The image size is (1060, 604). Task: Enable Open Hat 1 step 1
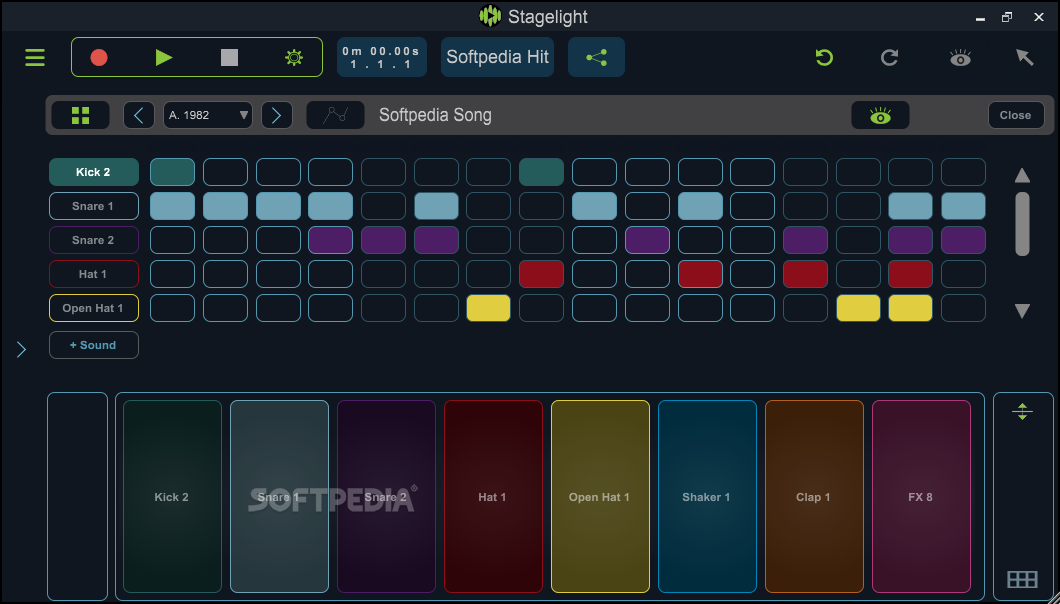click(172, 308)
